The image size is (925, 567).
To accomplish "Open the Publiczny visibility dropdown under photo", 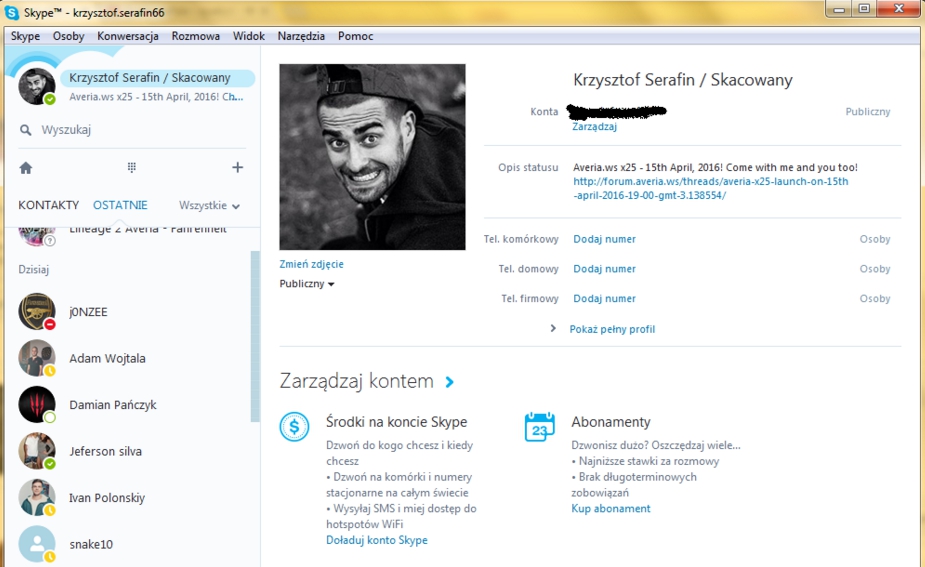I will [x=307, y=284].
